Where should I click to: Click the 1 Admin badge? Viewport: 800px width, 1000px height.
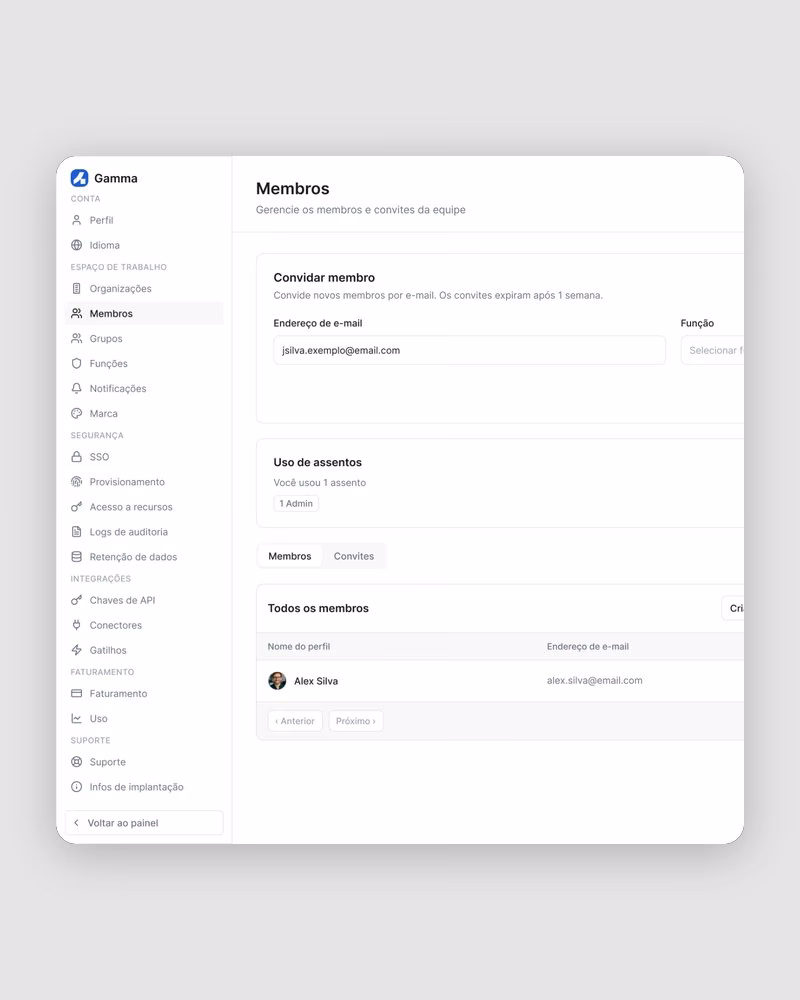point(296,503)
